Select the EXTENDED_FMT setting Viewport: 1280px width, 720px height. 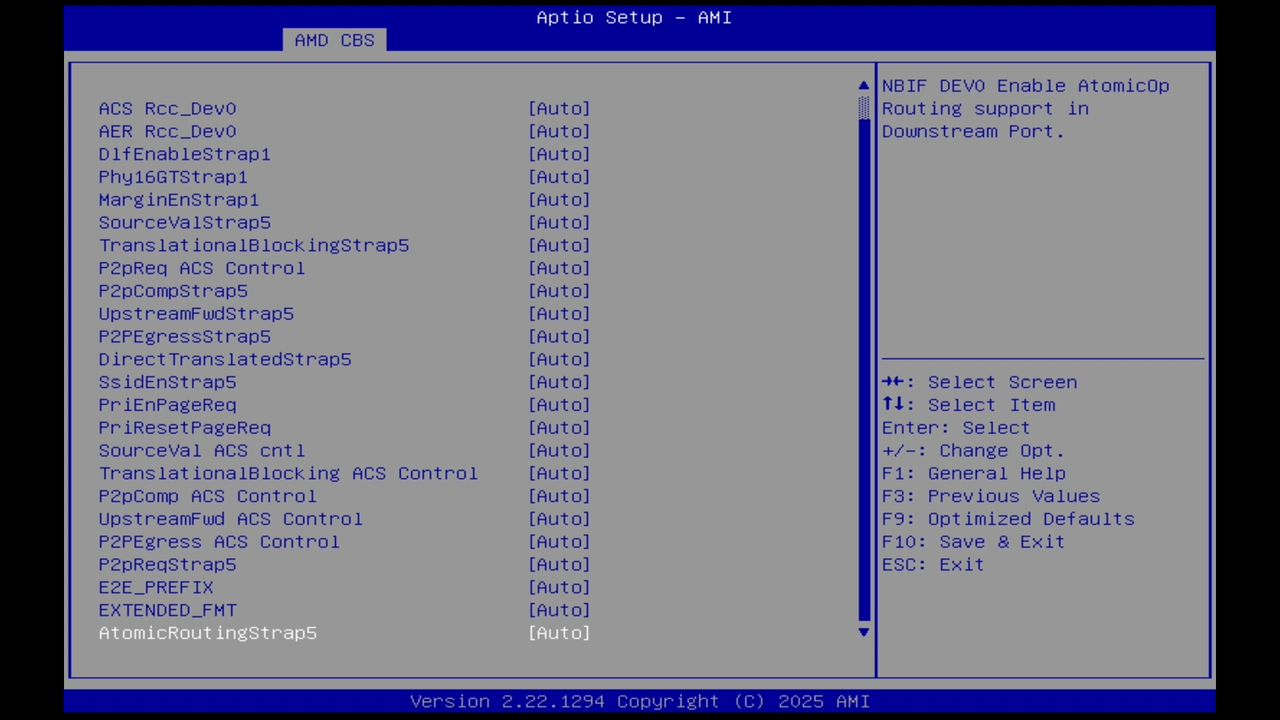(559, 610)
